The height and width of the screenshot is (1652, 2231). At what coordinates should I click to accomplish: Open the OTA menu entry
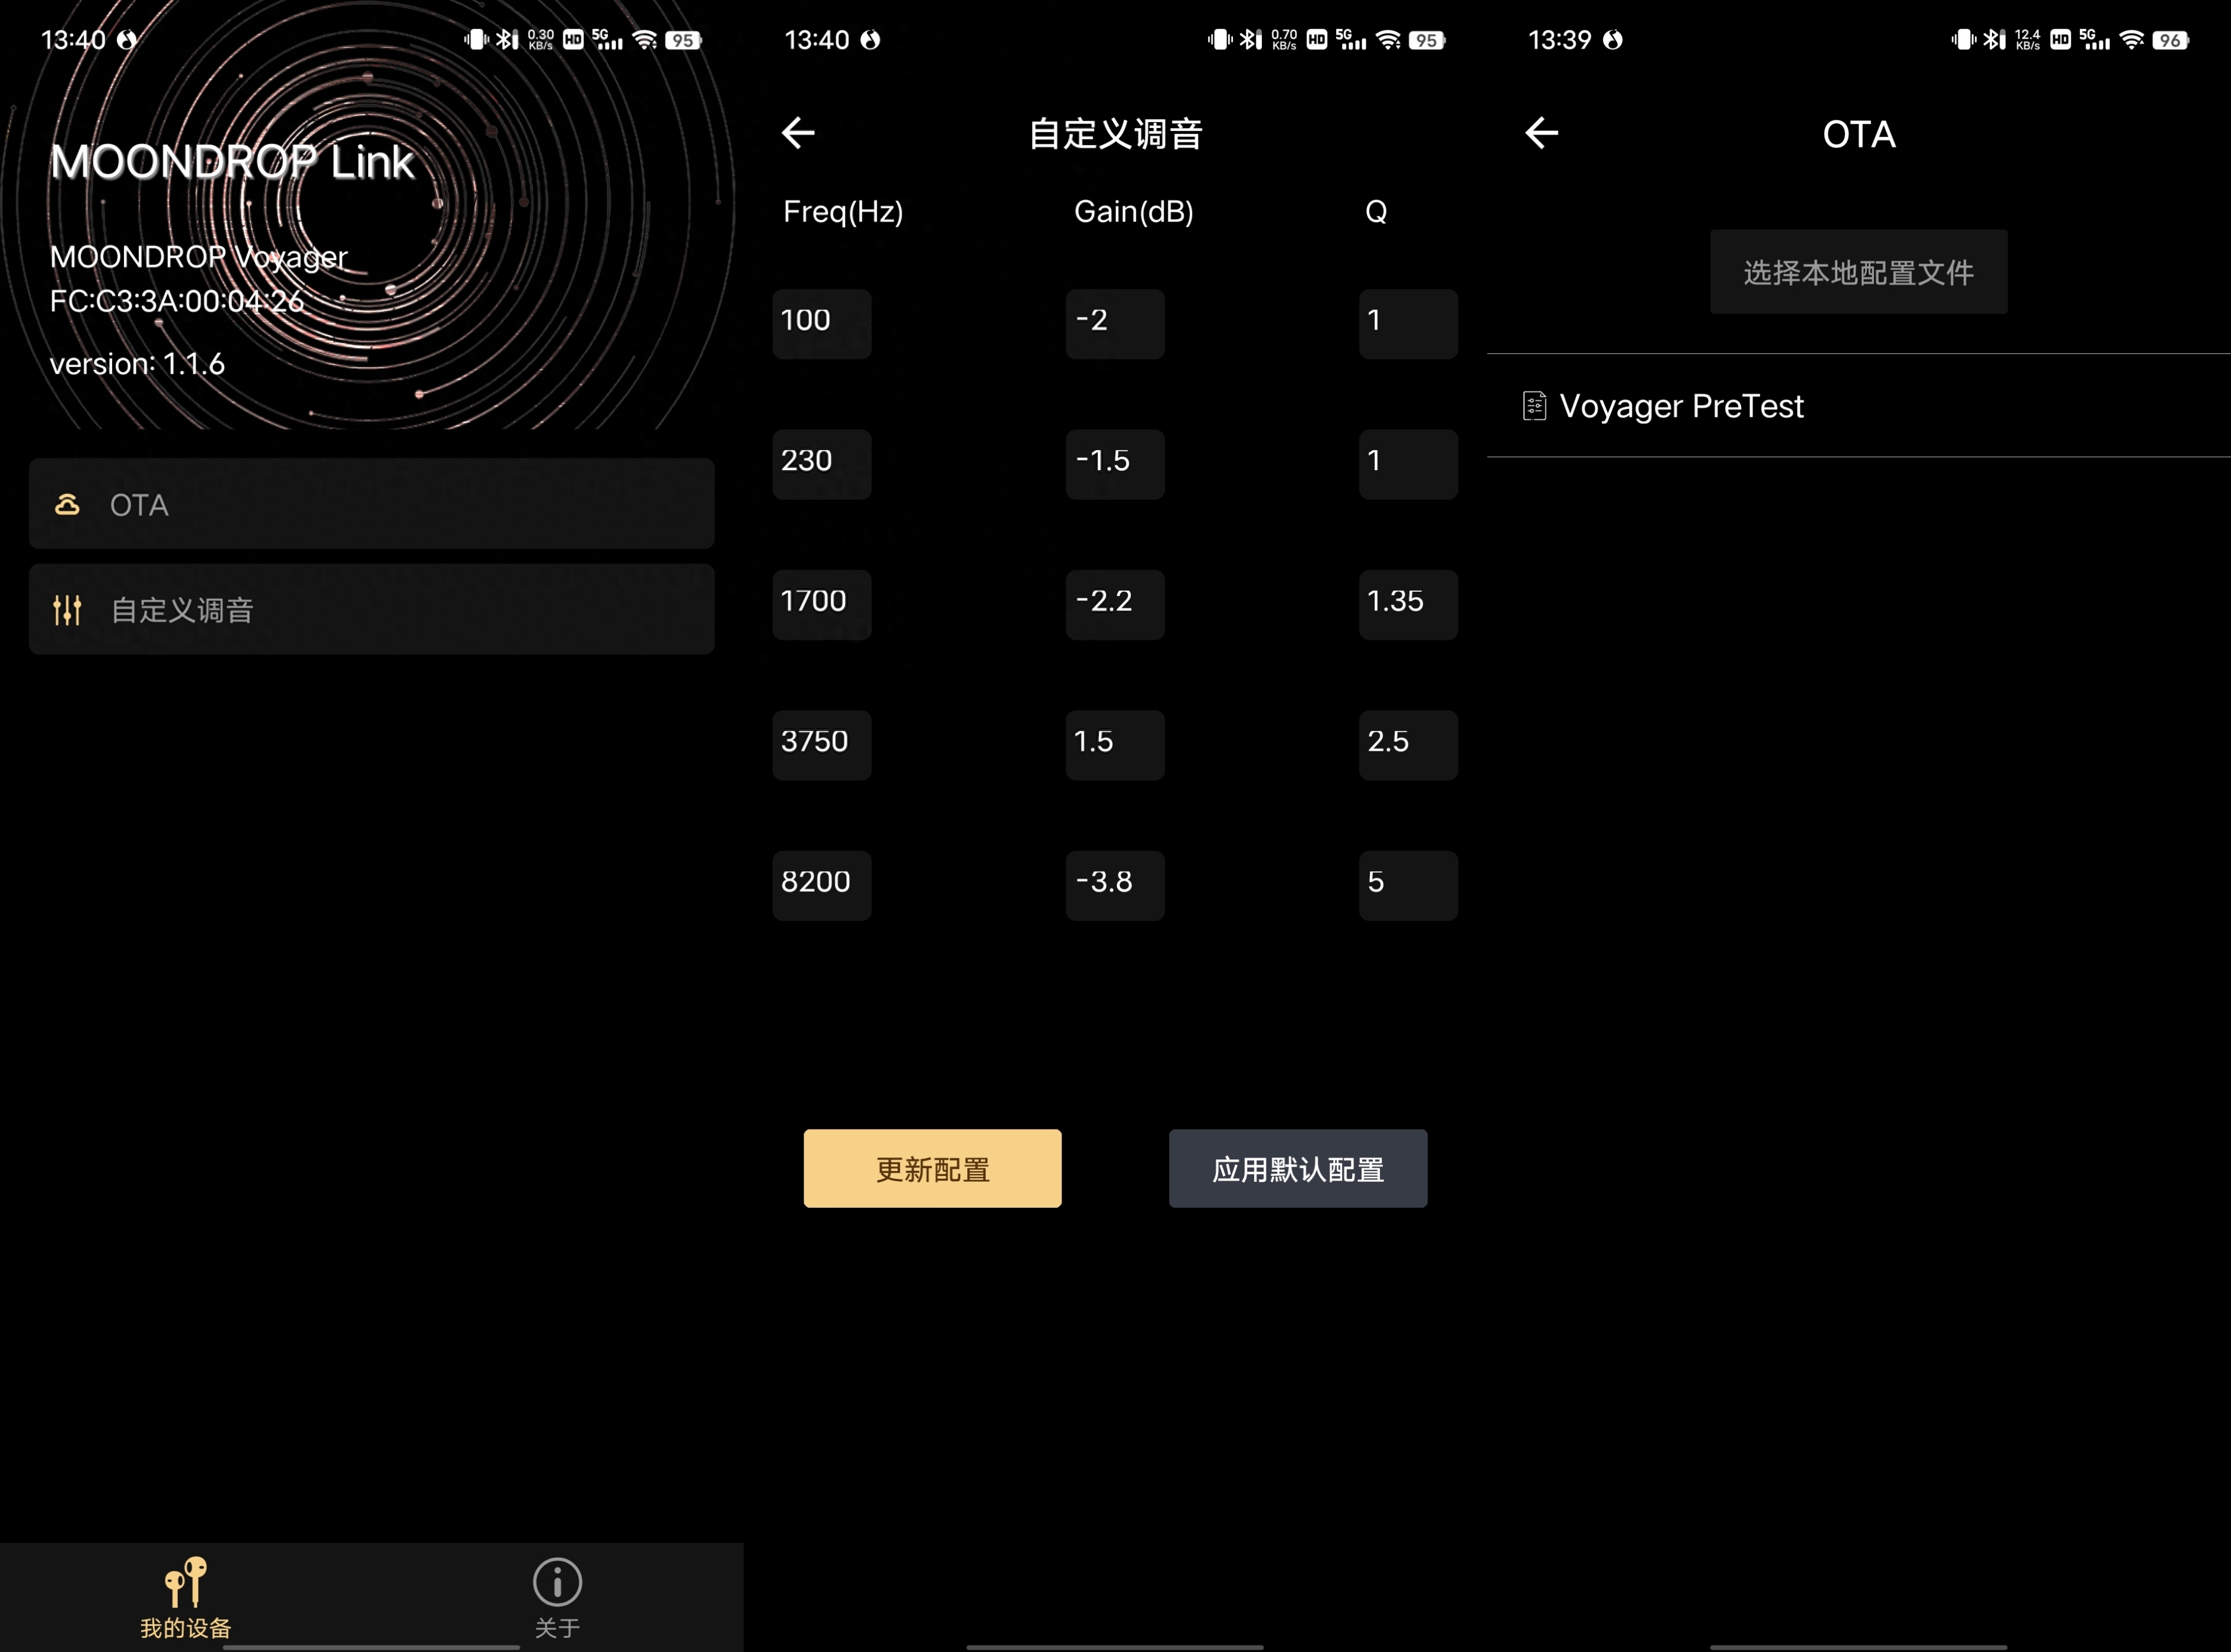click(371, 504)
